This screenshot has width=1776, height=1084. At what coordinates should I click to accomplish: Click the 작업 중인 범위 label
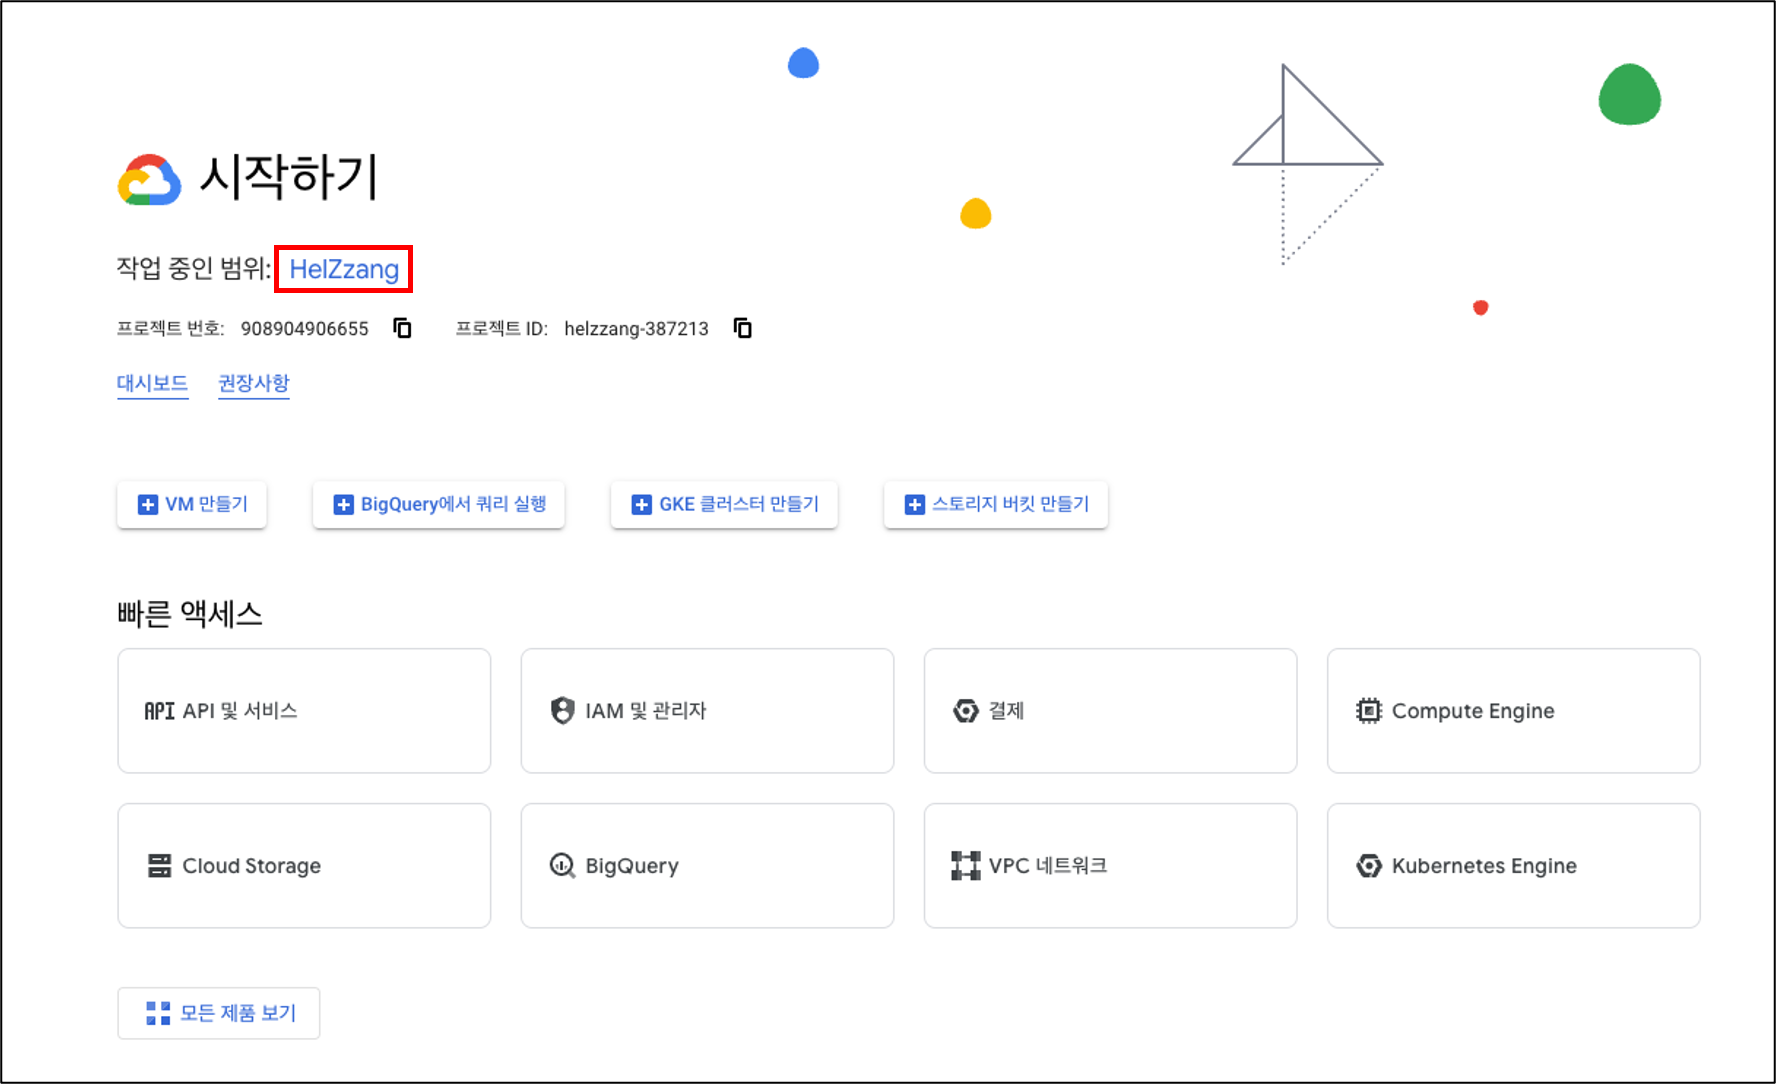pyautogui.click(x=193, y=268)
